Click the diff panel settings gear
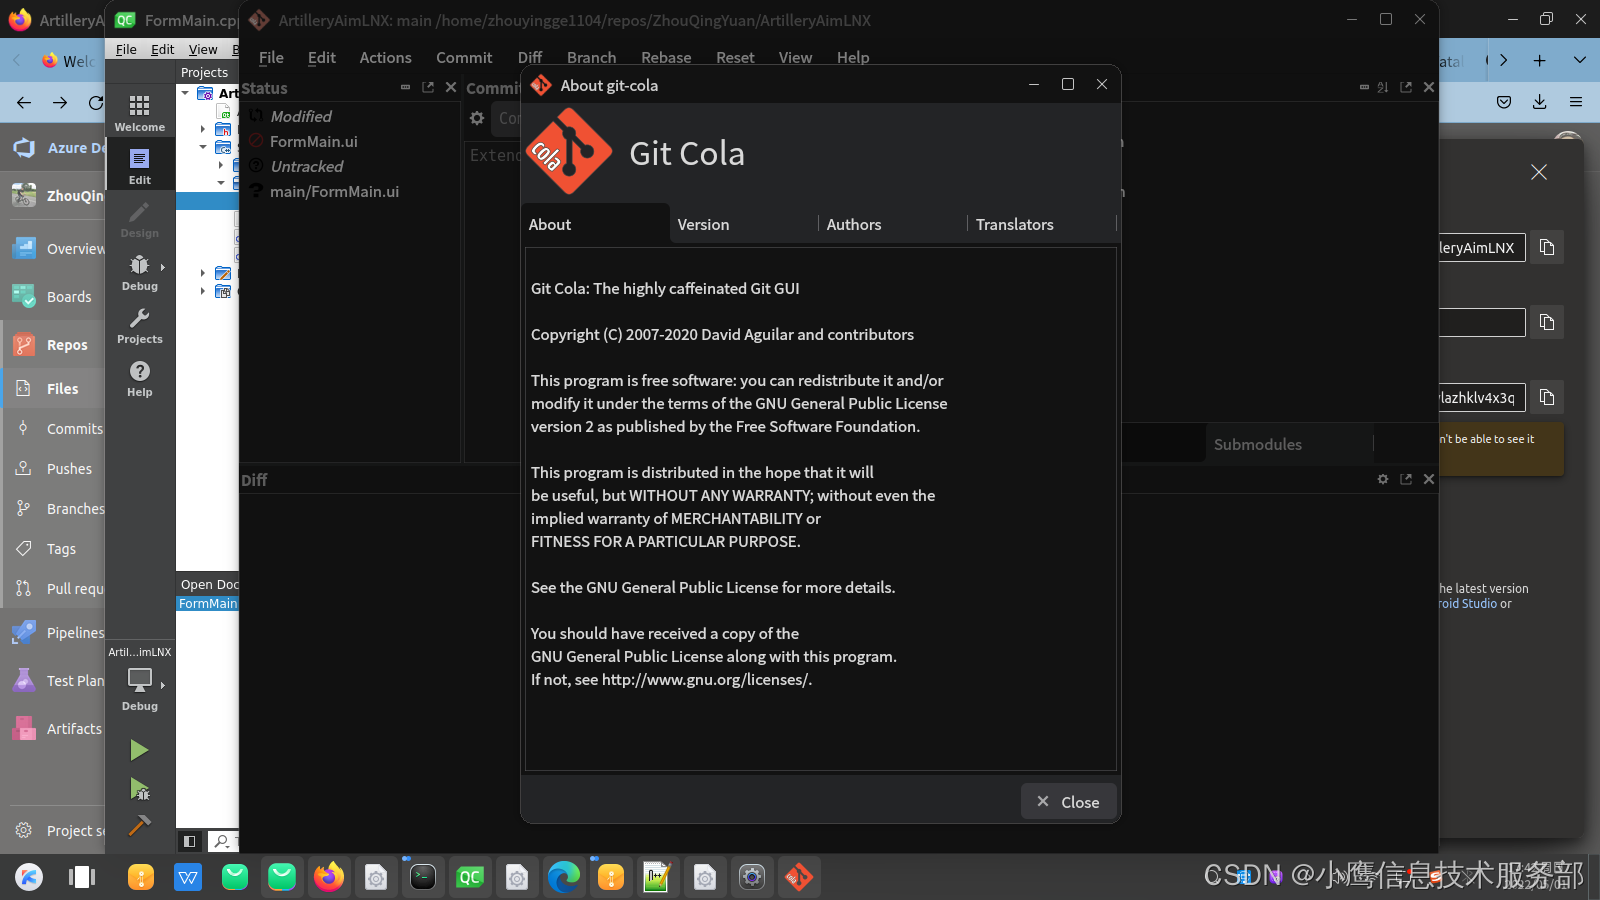1600x900 pixels. [x=1383, y=479]
